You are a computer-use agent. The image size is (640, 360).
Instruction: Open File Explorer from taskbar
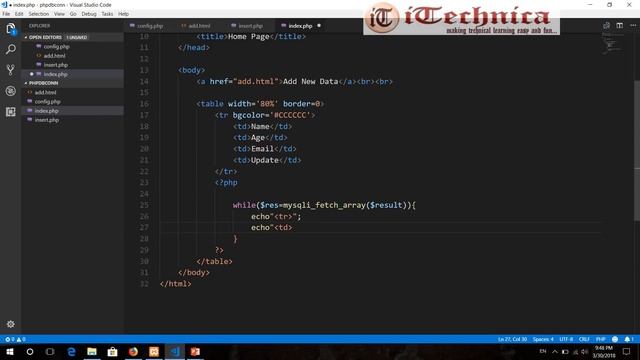(x=92, y=351)
